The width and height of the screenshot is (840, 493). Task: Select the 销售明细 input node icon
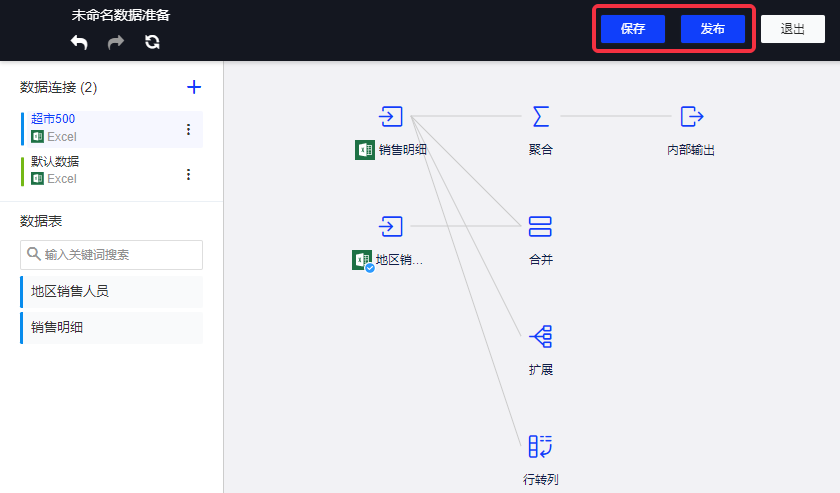[391, 117]
